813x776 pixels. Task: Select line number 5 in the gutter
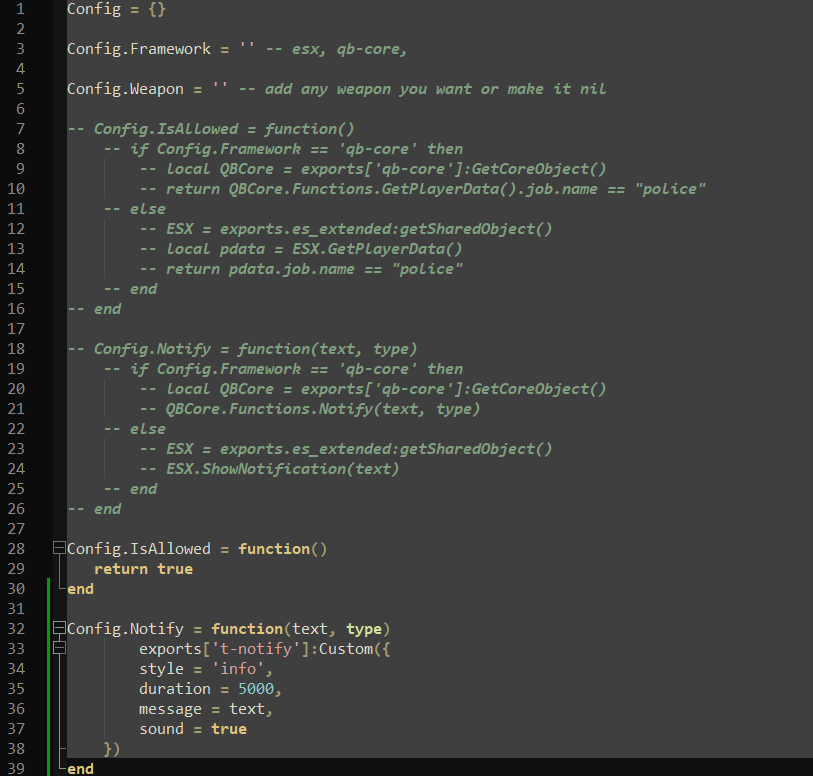coord(20,89)
